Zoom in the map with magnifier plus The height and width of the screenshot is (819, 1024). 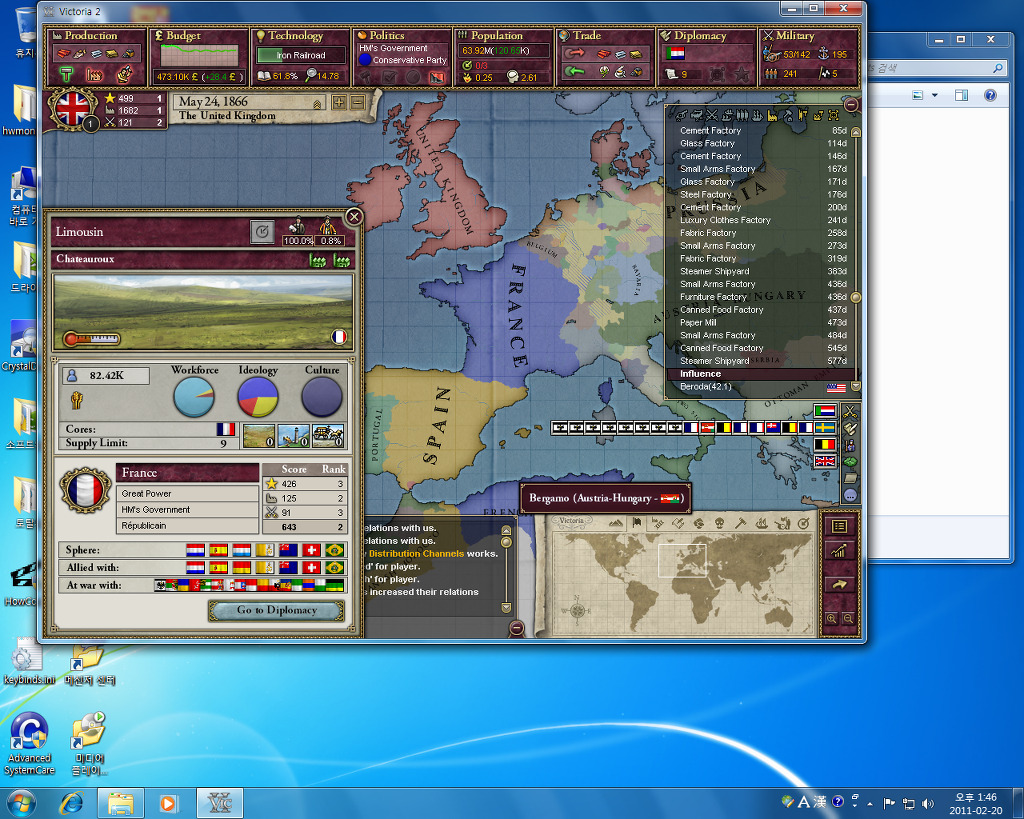(x=831, y=618)
